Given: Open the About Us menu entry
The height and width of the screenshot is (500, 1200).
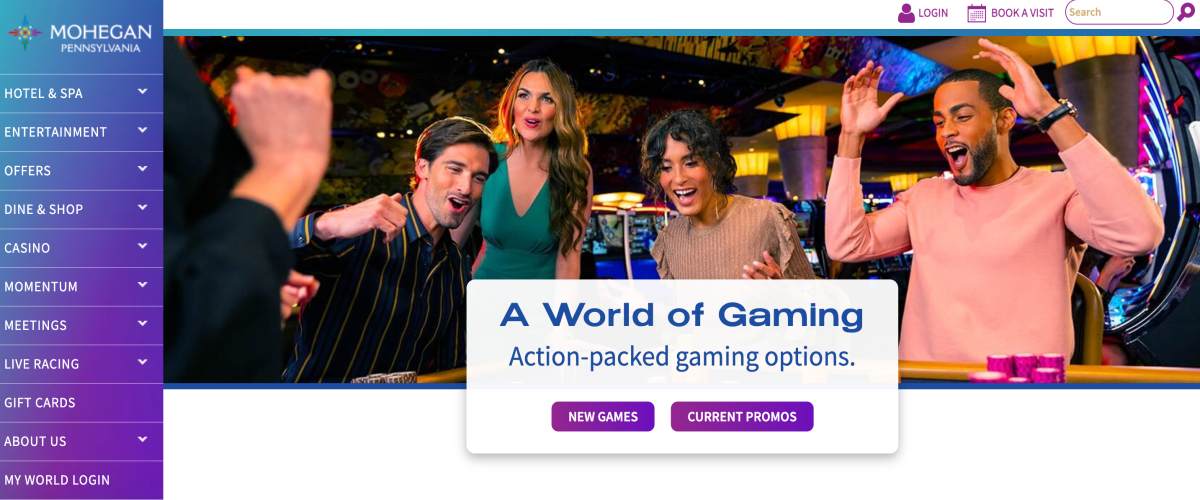Looking at the screenshot, I should tap(81, 441).
